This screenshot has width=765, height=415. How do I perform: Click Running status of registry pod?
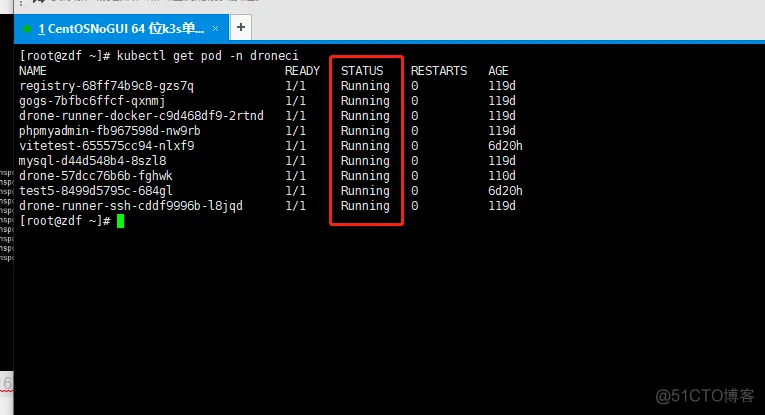pos(365,86)
